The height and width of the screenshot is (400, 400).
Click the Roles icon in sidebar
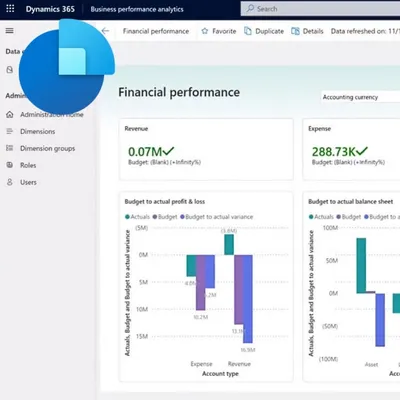[10, 165]
